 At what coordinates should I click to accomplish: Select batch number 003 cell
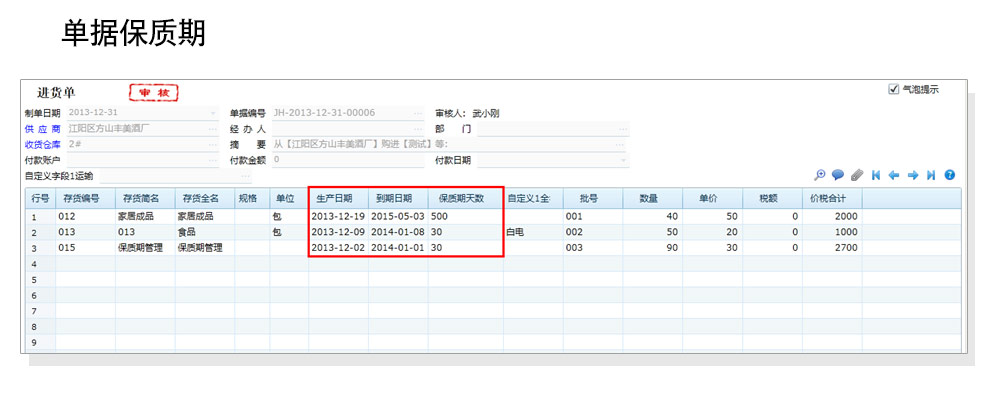coord(592,248)
